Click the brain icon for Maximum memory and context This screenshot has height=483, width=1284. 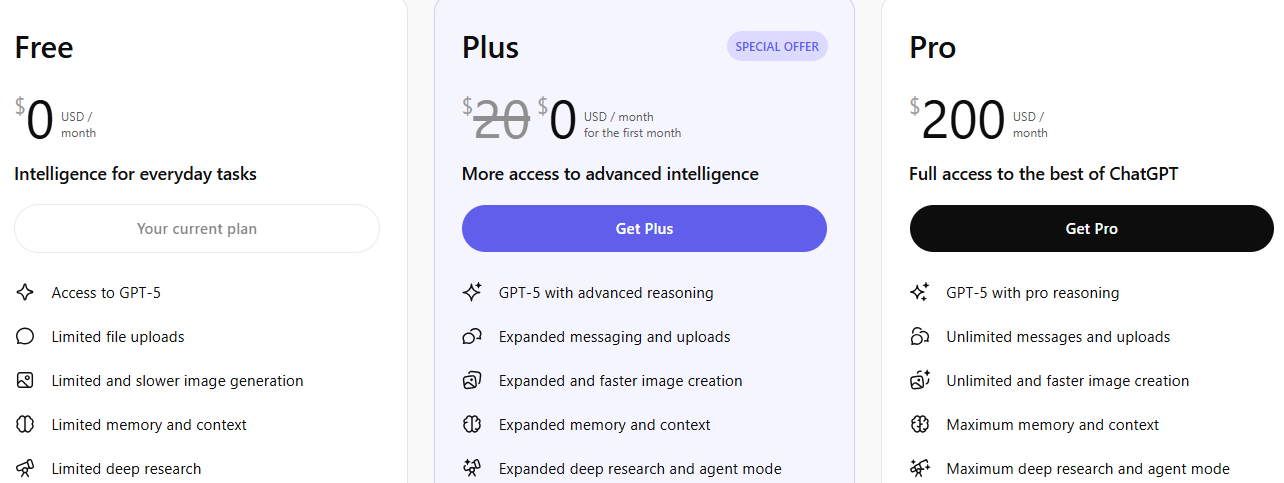coord(920,425)
